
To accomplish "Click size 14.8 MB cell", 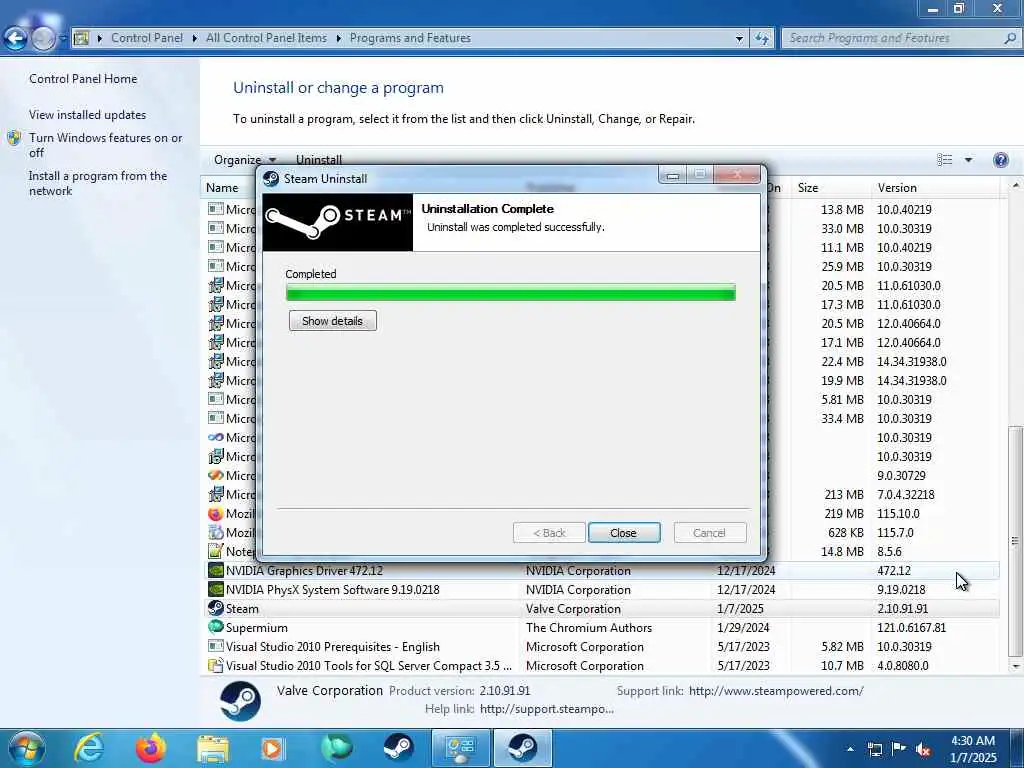I will tap(842, 552).
